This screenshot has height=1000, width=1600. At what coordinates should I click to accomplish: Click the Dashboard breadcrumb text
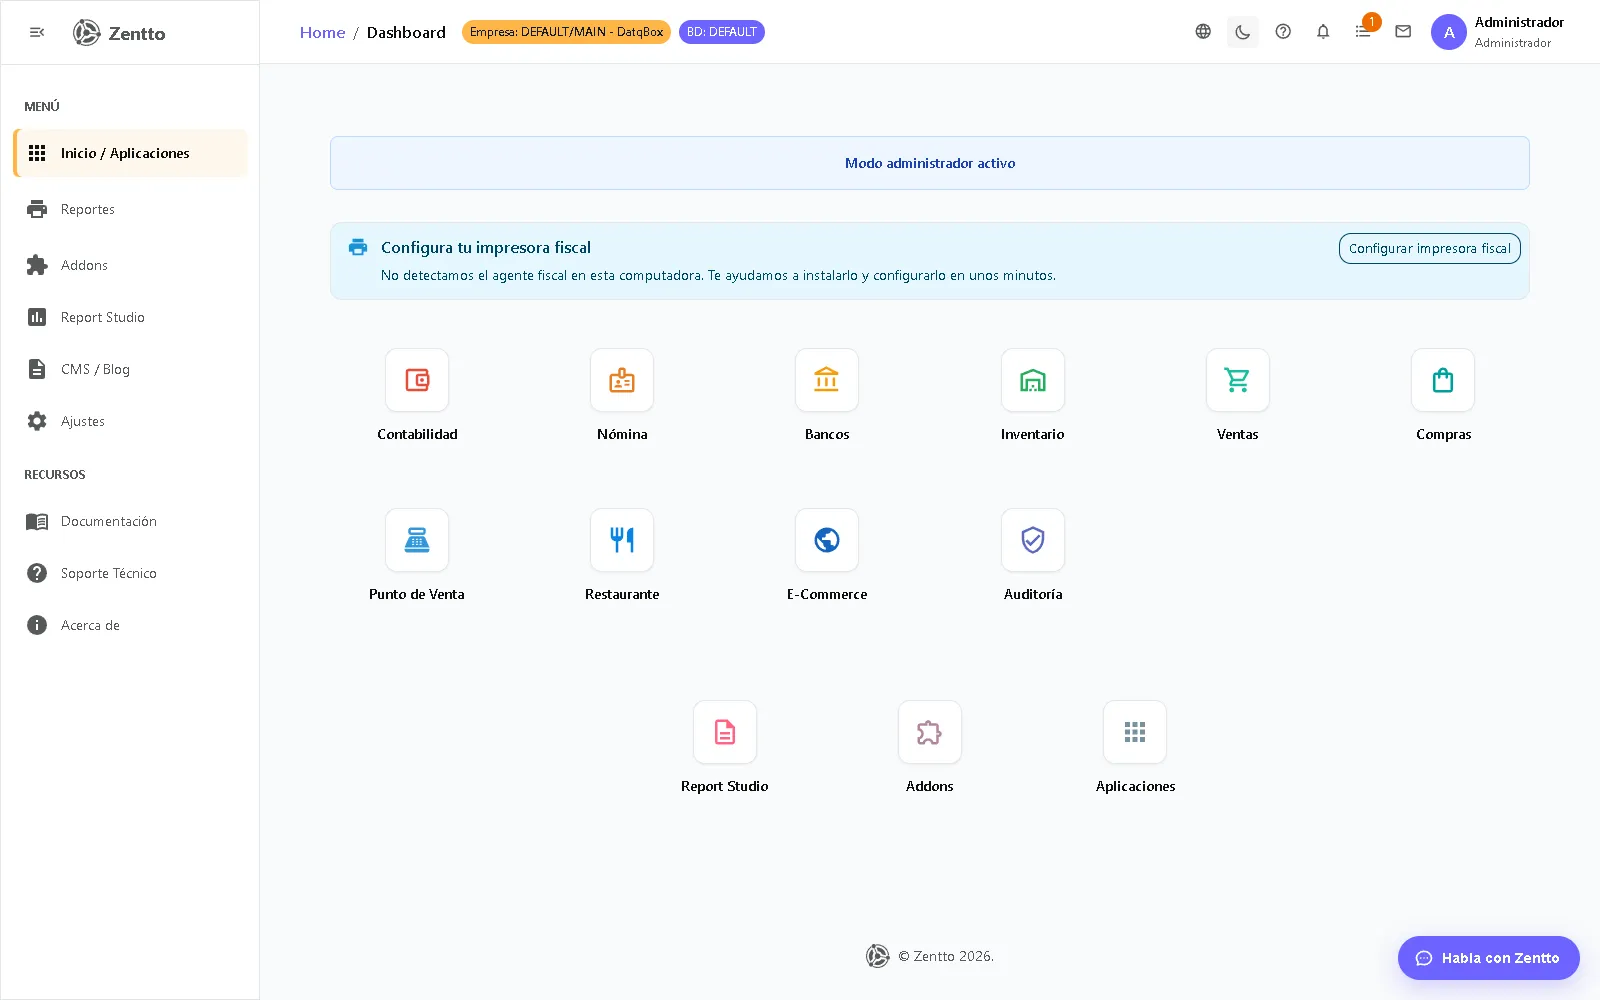coord(406,32)
